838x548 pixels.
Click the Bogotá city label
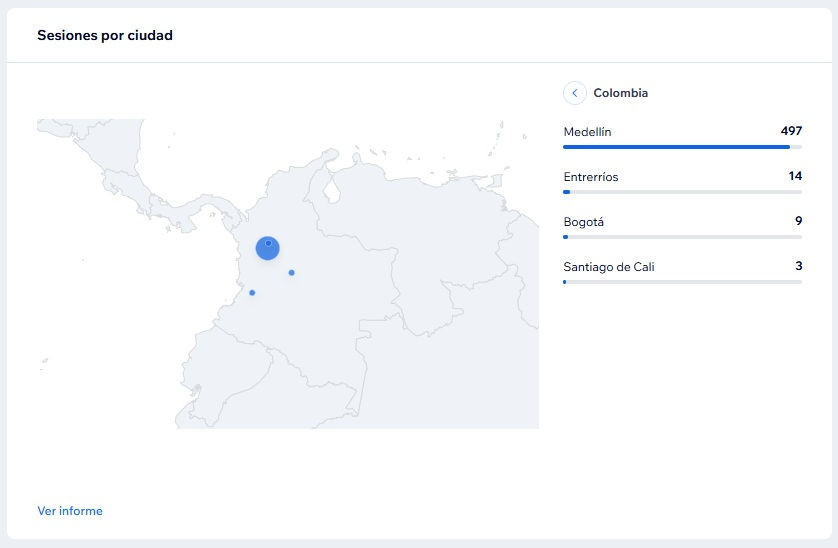click(584, 222)
